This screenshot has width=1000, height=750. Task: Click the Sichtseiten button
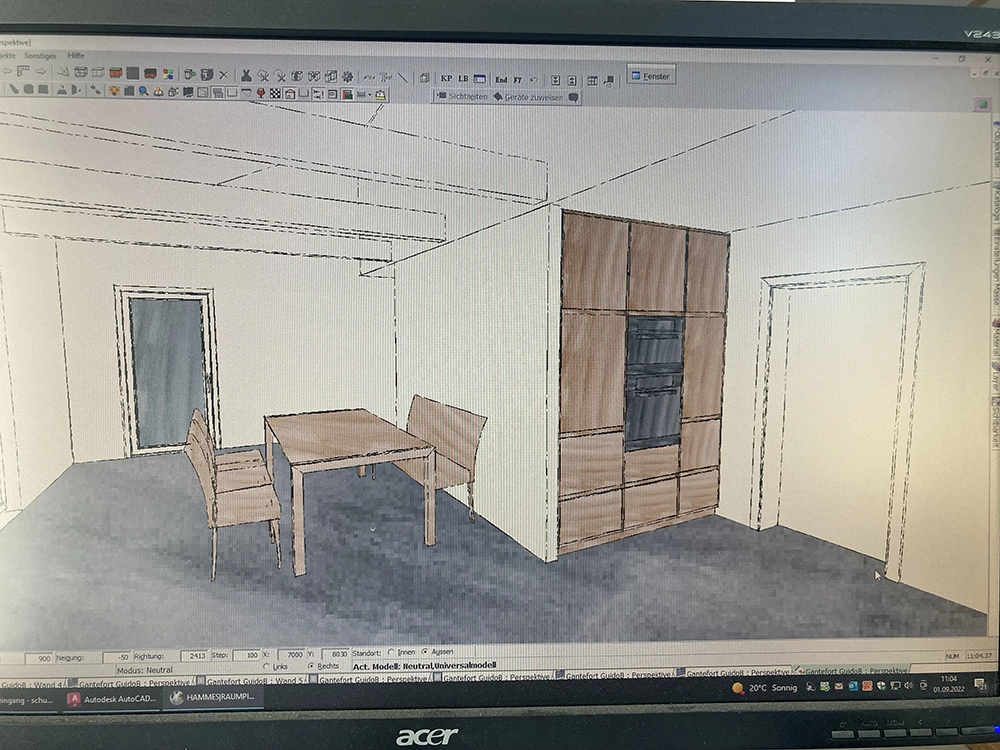pos(462,97)
